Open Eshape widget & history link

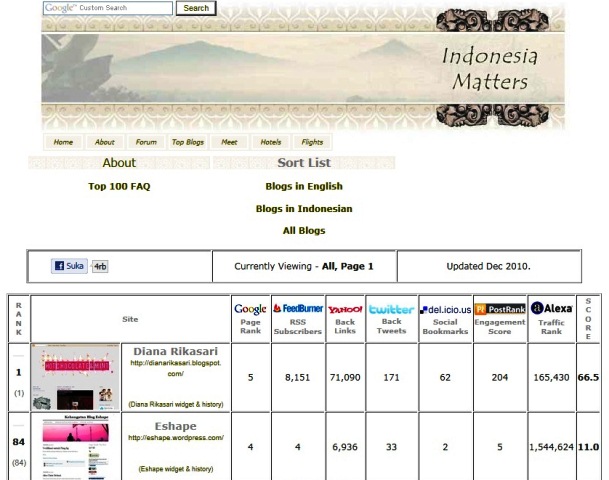176,469
